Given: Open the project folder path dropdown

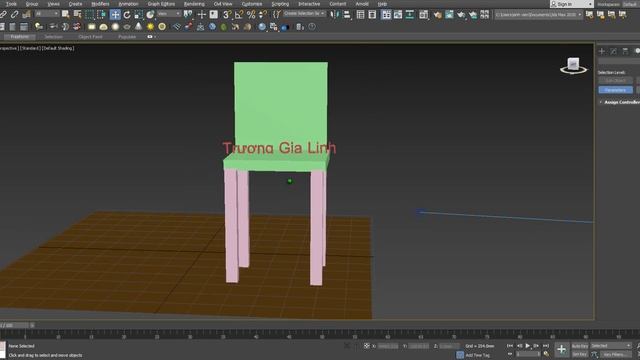Looking at the screenshot, I should click(x=538, y=15).
